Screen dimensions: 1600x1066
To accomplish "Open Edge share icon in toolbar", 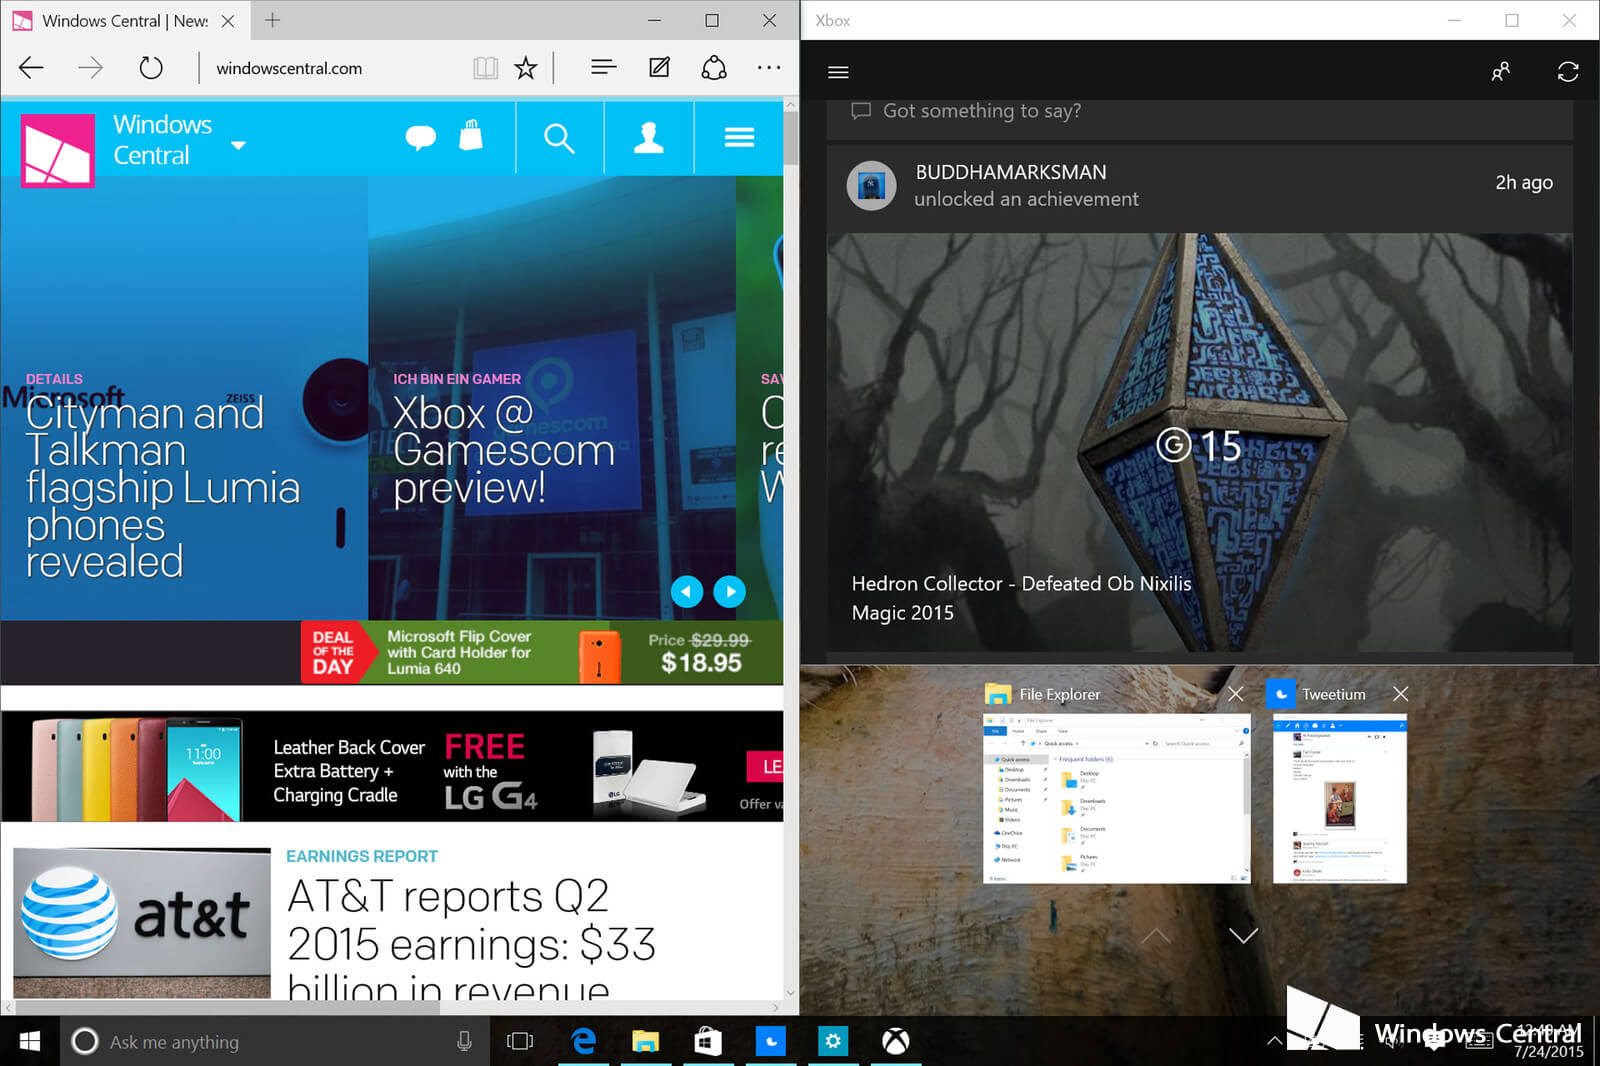I will point(714,68).
